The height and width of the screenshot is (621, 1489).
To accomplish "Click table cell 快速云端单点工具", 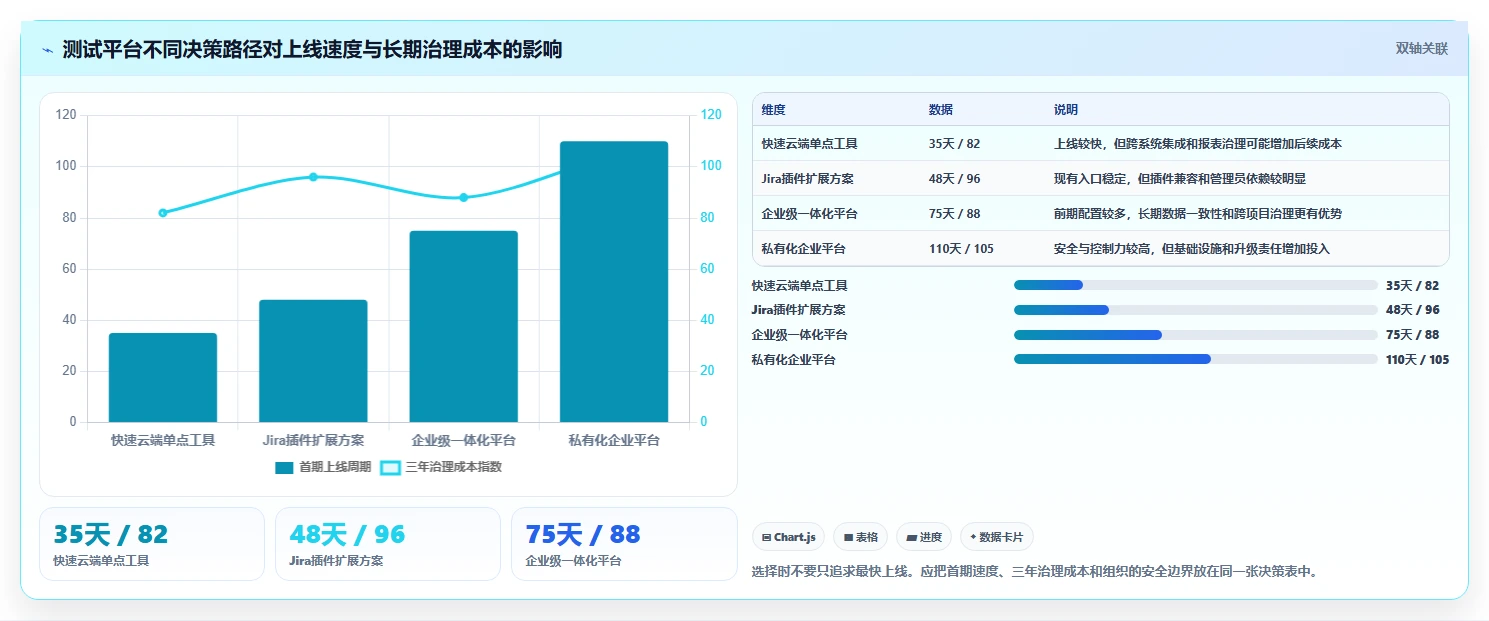I will (809, 144).
